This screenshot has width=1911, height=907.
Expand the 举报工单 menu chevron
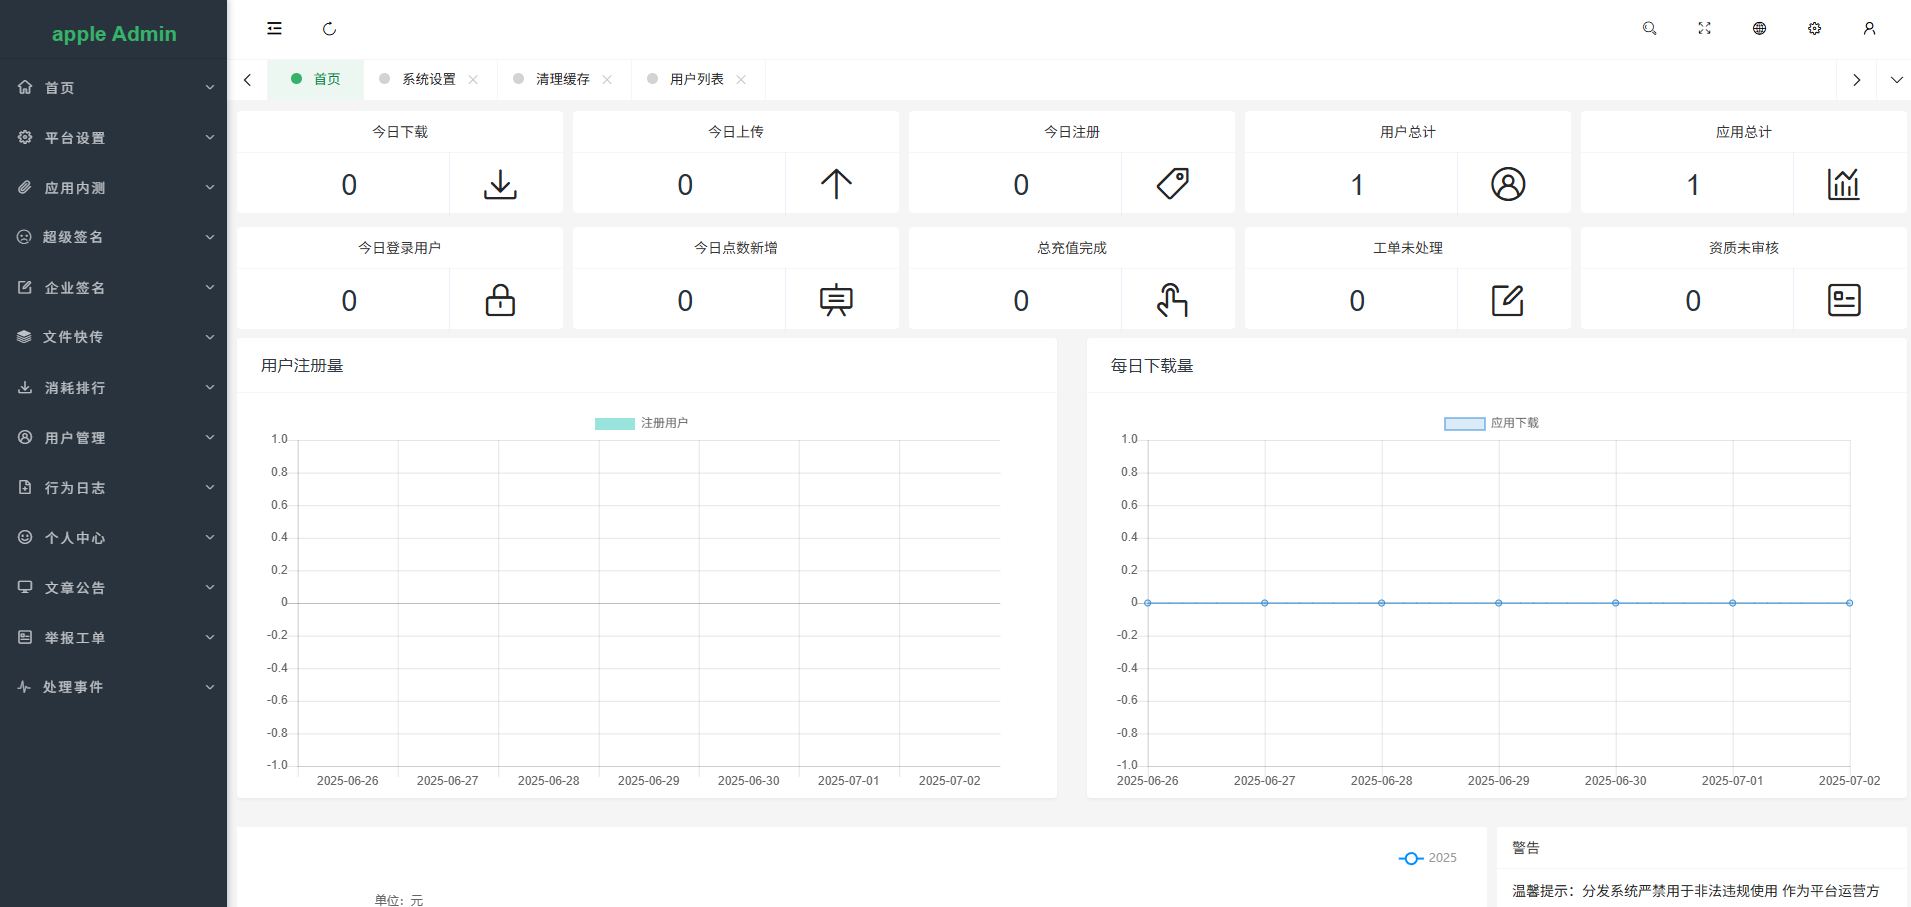click(x=210, y=637)
